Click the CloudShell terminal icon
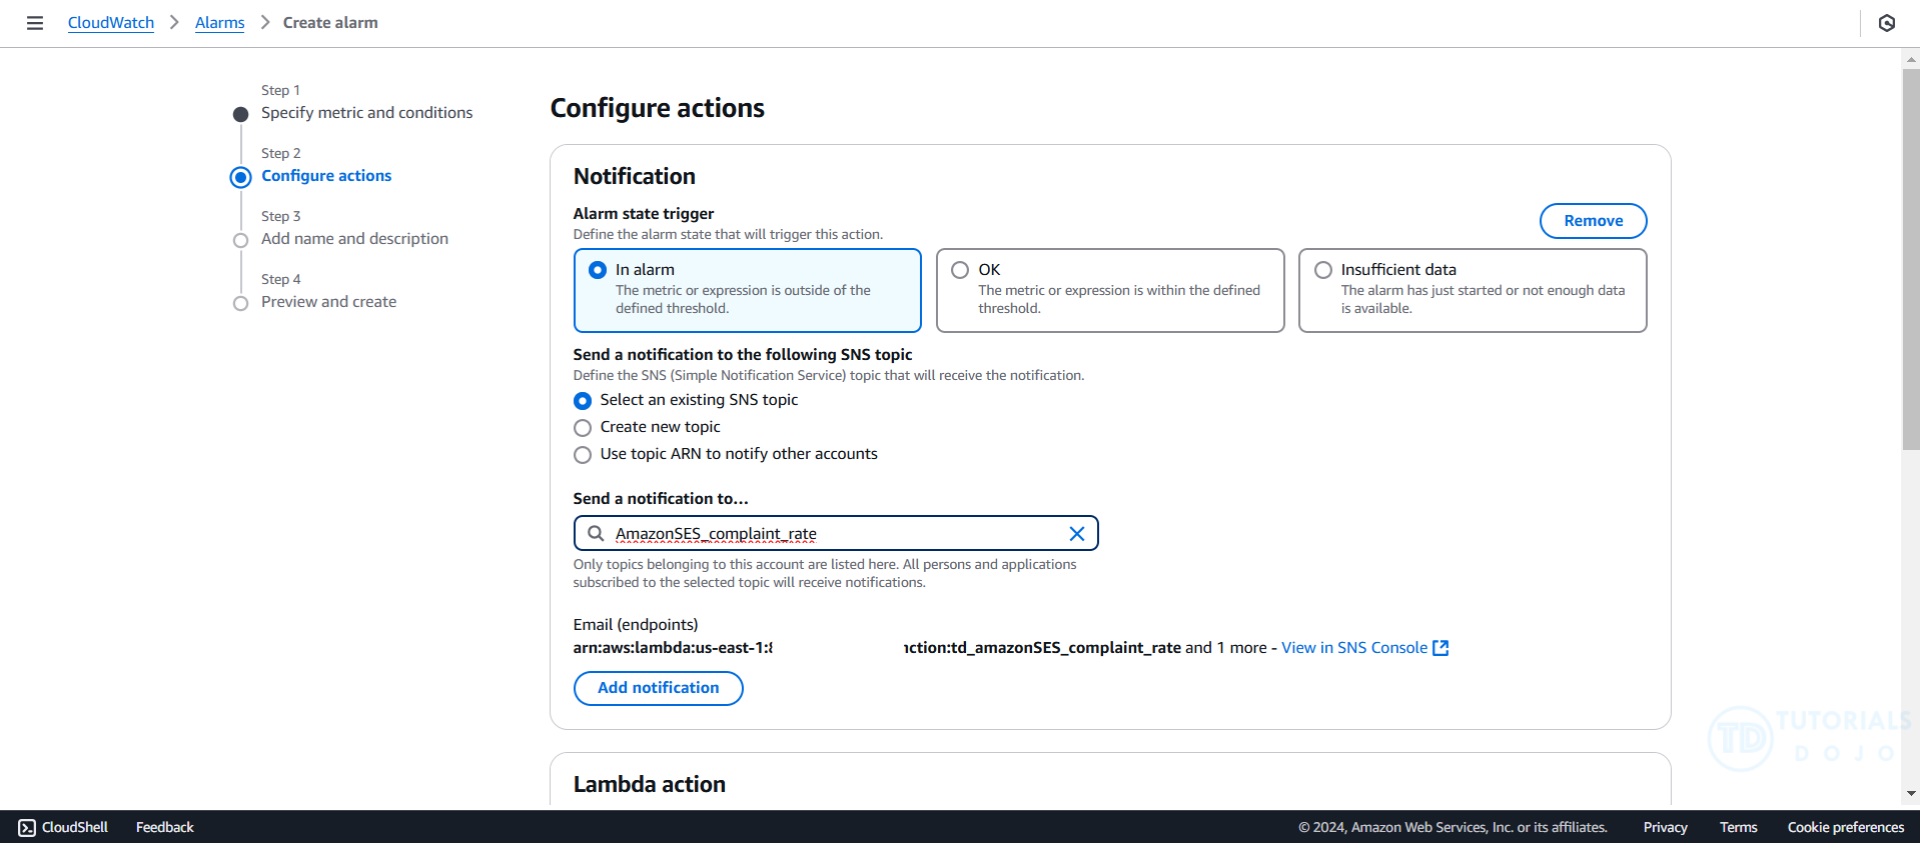Viewport: 1920px width, 843px height. [27, 827]
